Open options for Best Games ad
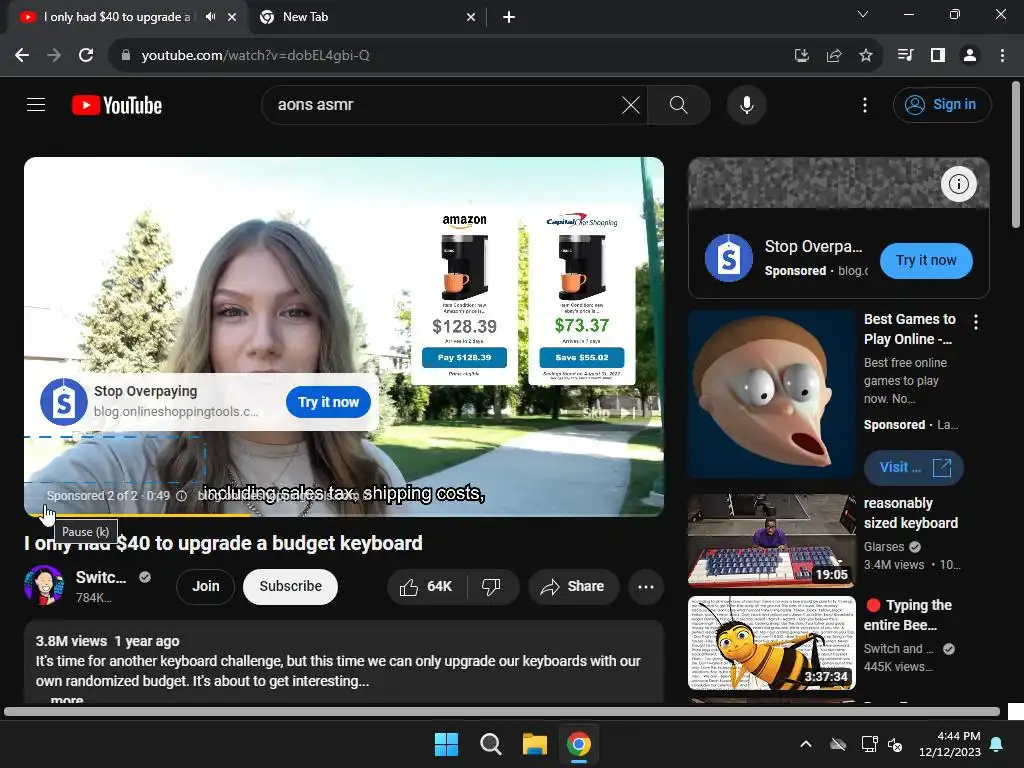 (976, 321)
